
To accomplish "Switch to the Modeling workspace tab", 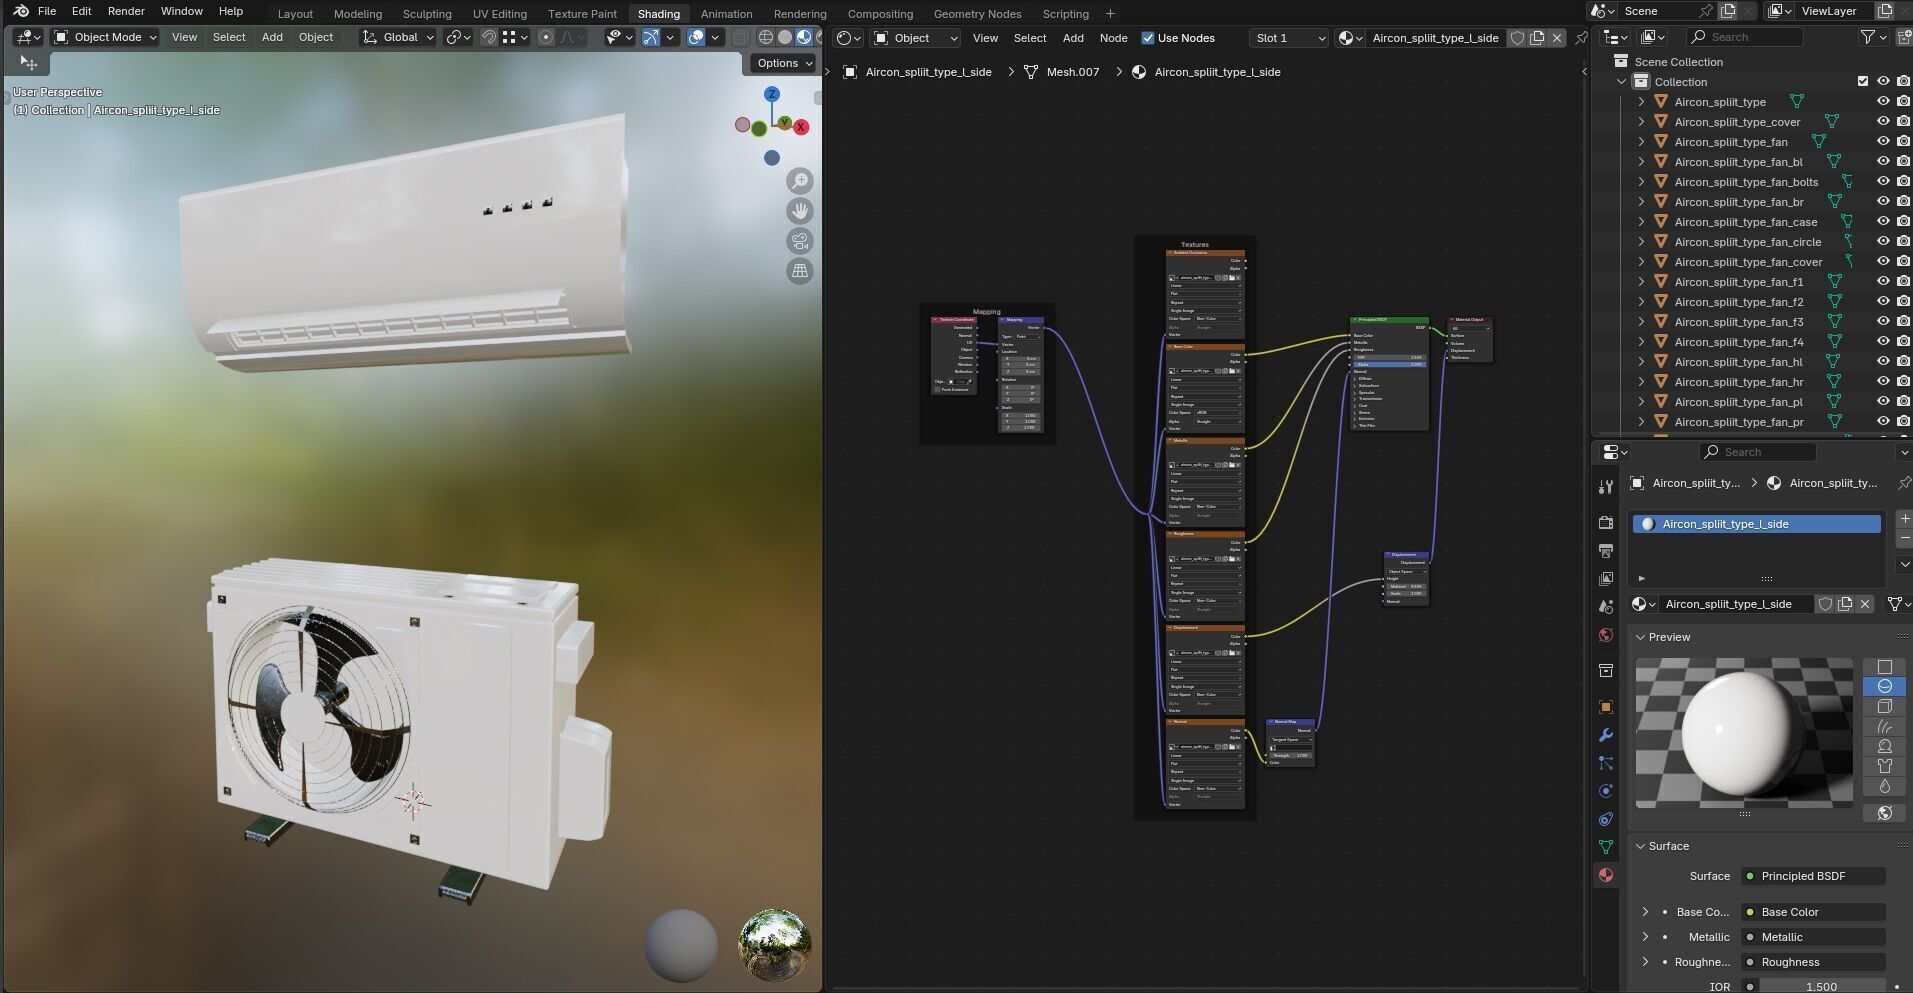I will pos(358,14).
